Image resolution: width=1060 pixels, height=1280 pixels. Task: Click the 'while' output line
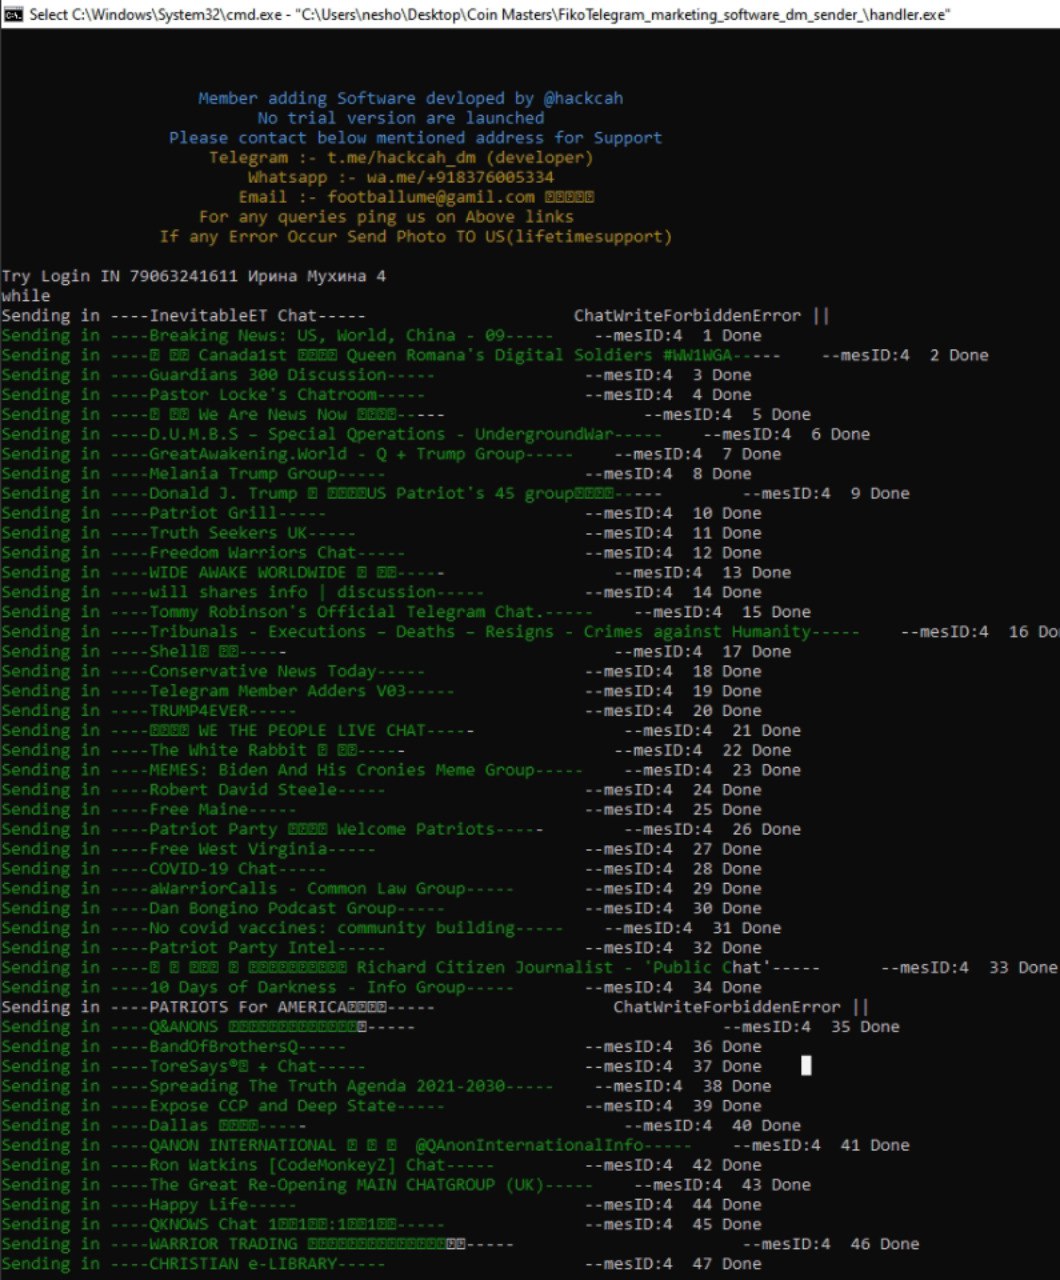point(26,296)
